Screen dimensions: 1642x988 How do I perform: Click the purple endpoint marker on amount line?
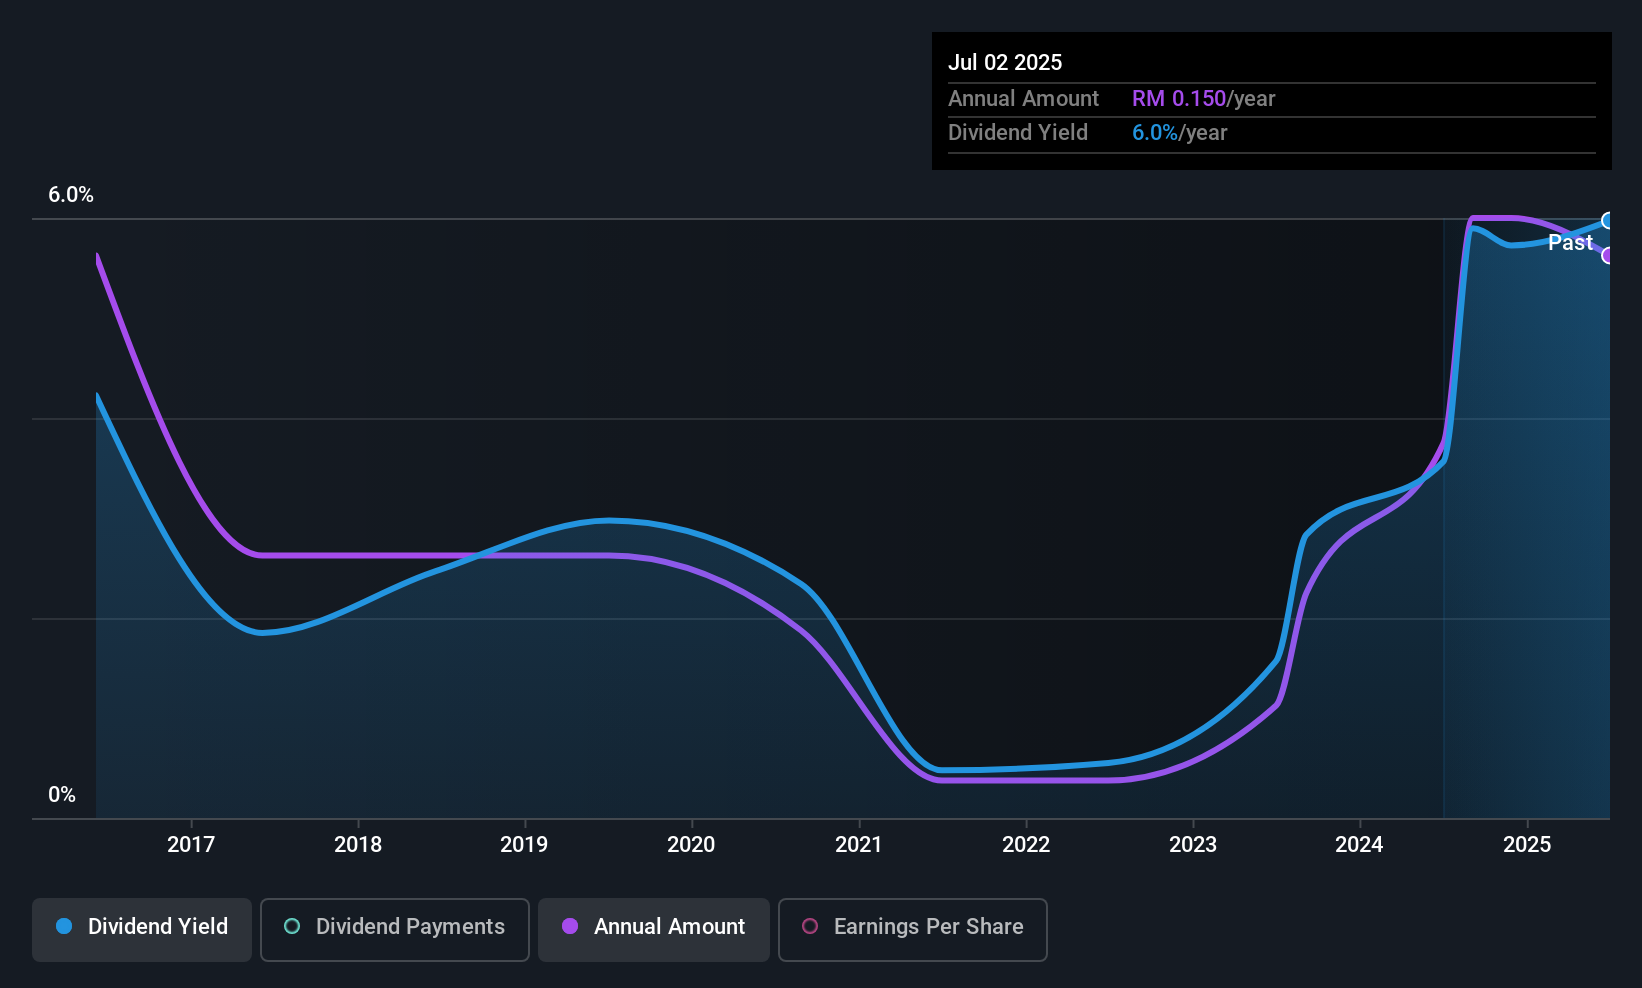(1608, 256)
